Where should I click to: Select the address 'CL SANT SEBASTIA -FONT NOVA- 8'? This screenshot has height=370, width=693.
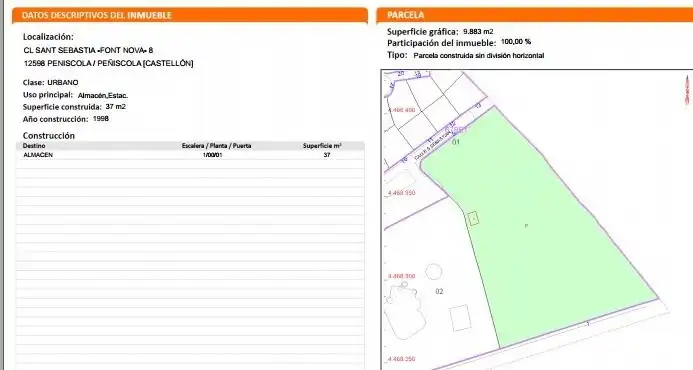[88, 50]
